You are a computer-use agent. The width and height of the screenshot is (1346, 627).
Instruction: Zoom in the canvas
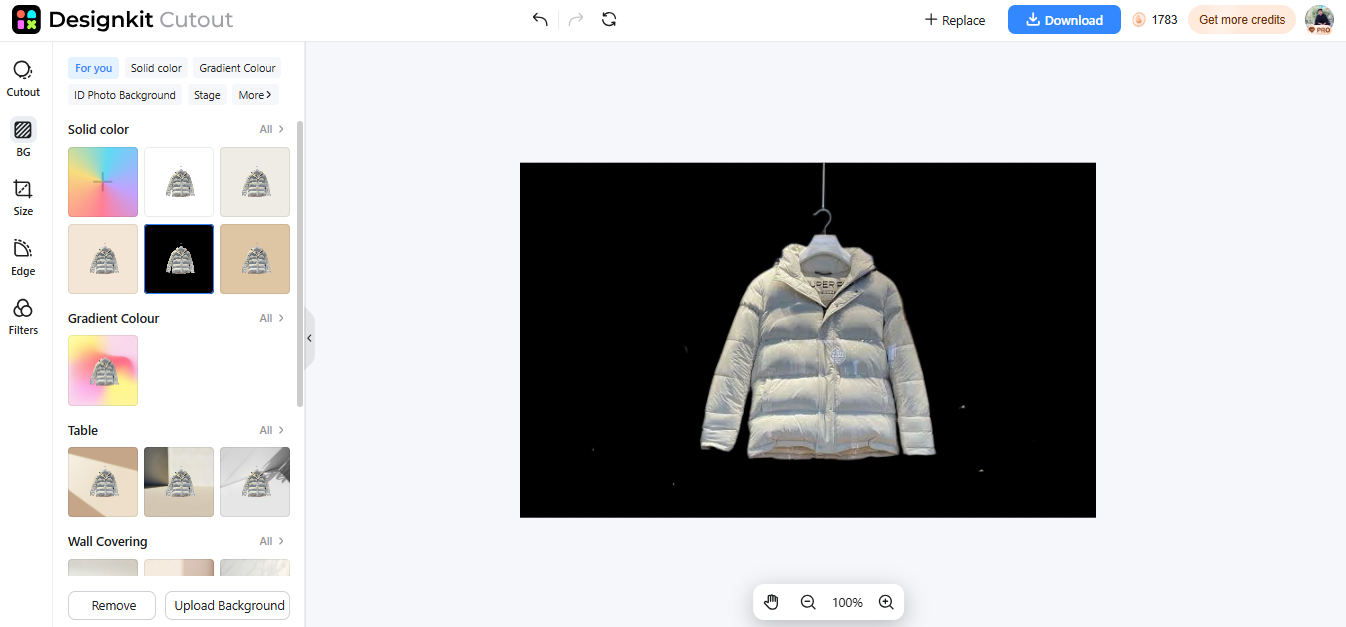[x=886, y=602]
